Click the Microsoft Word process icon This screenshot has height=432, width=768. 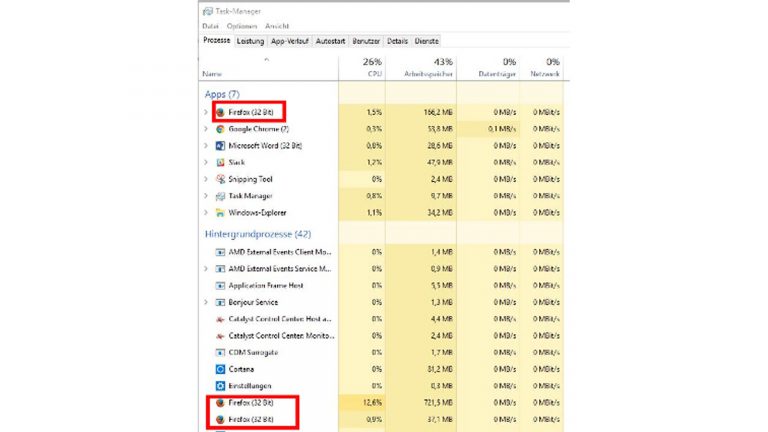tap(220, 146)
